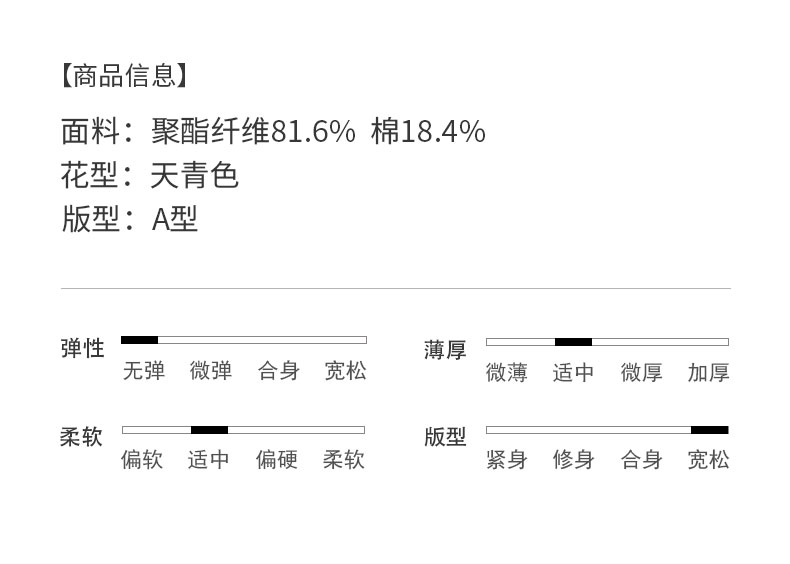Select the 微弹 option label
The height and width of the screenshot is (564, 790).
coord(211,371)
